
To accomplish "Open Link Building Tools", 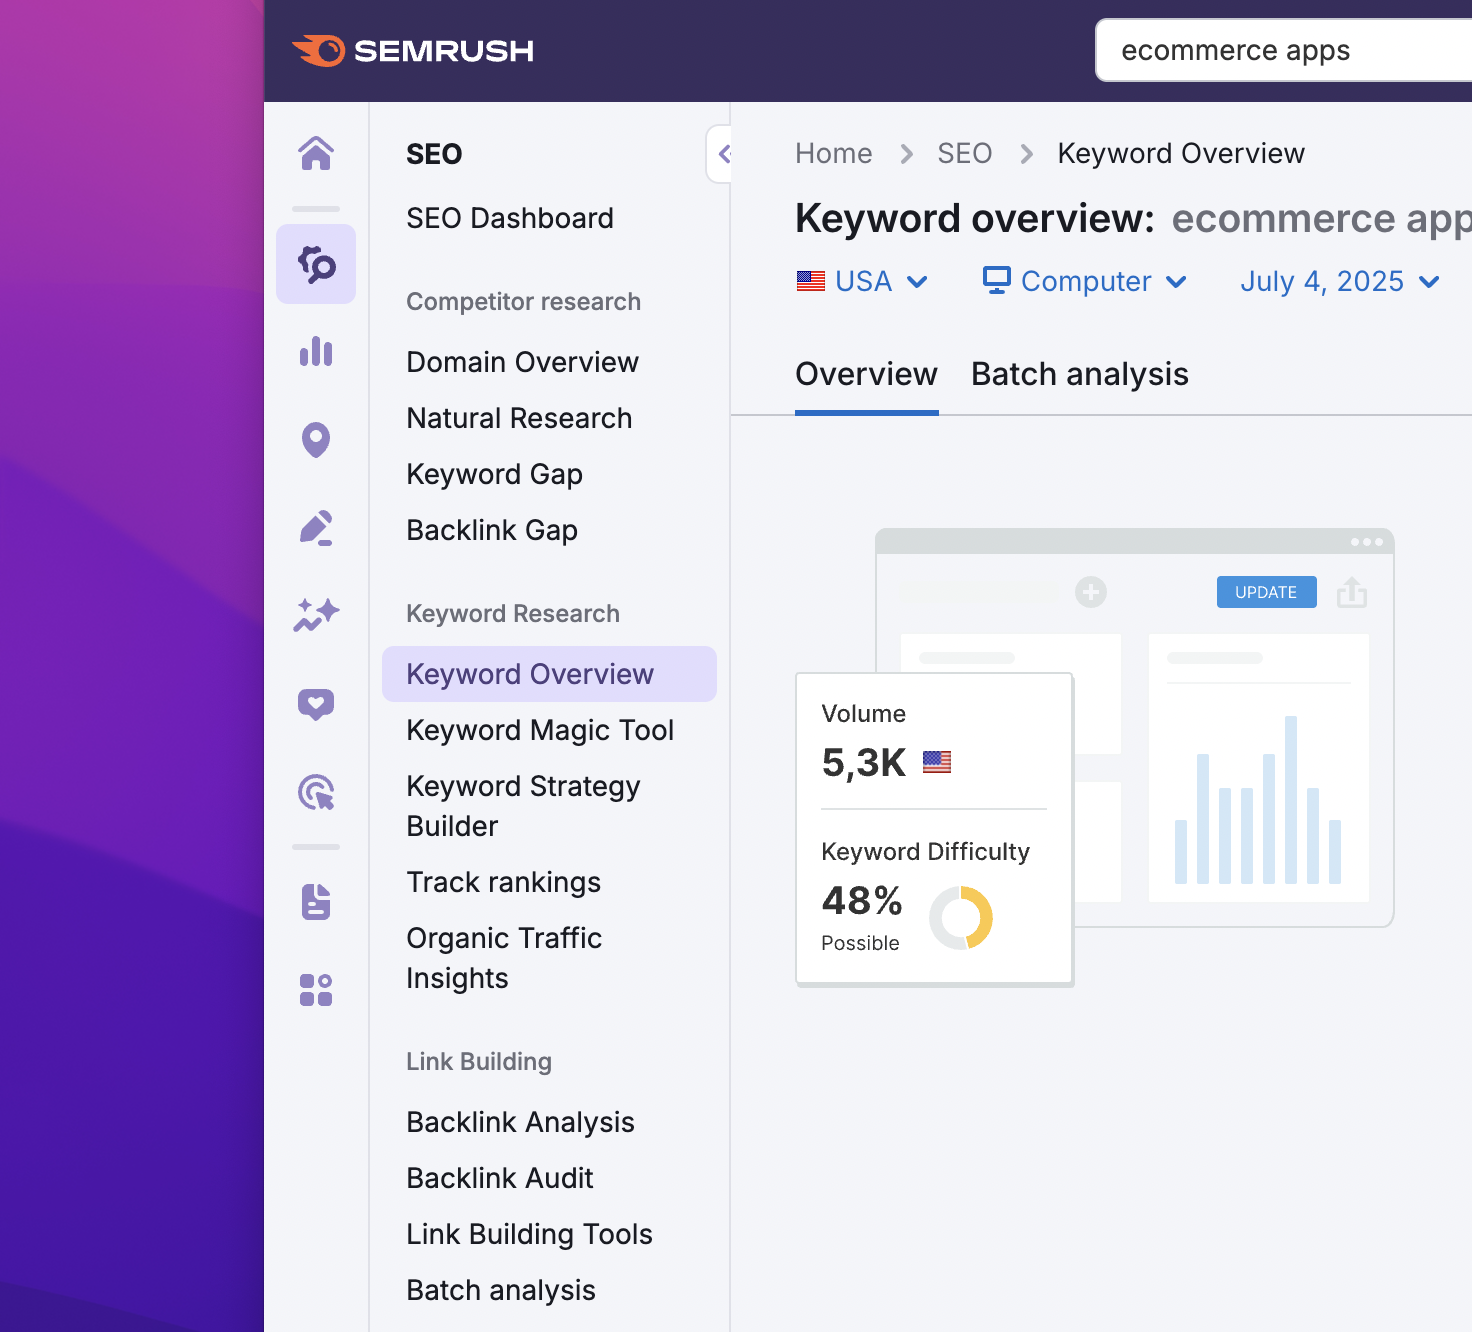I will click(529, 1234).
